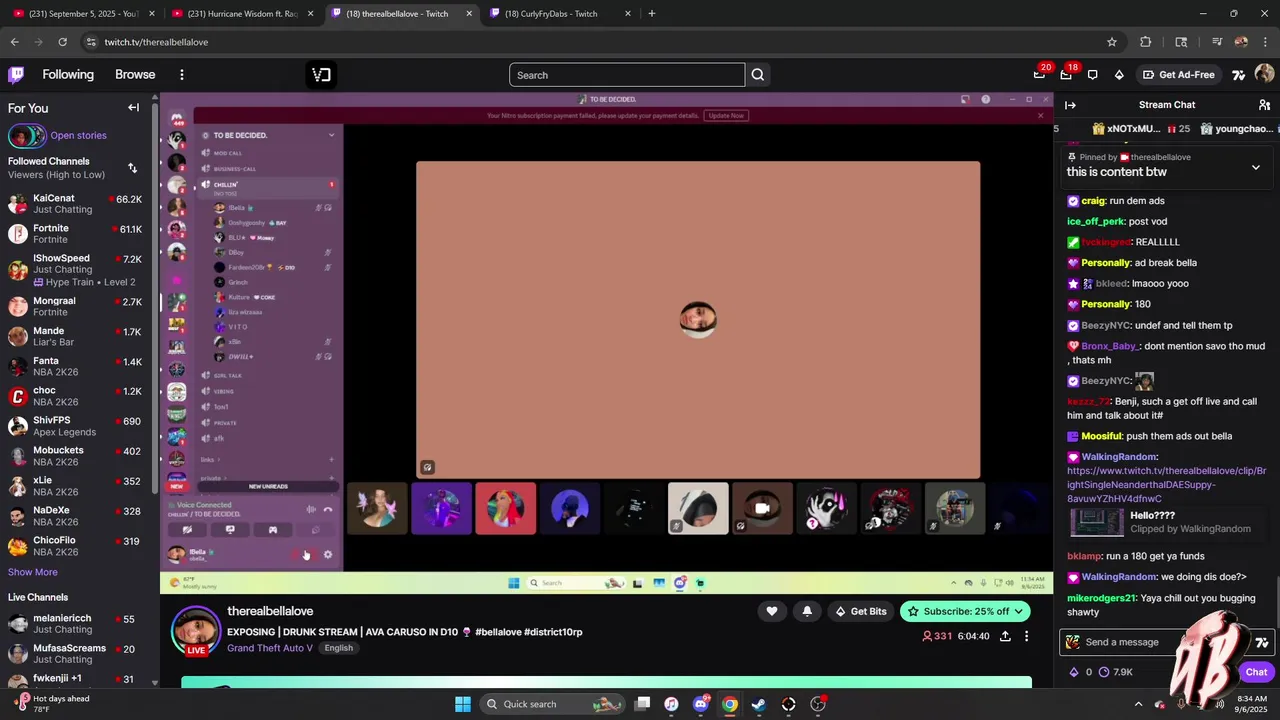Click the Hello???? clip thumbnail in chat

click(1097, 523)
